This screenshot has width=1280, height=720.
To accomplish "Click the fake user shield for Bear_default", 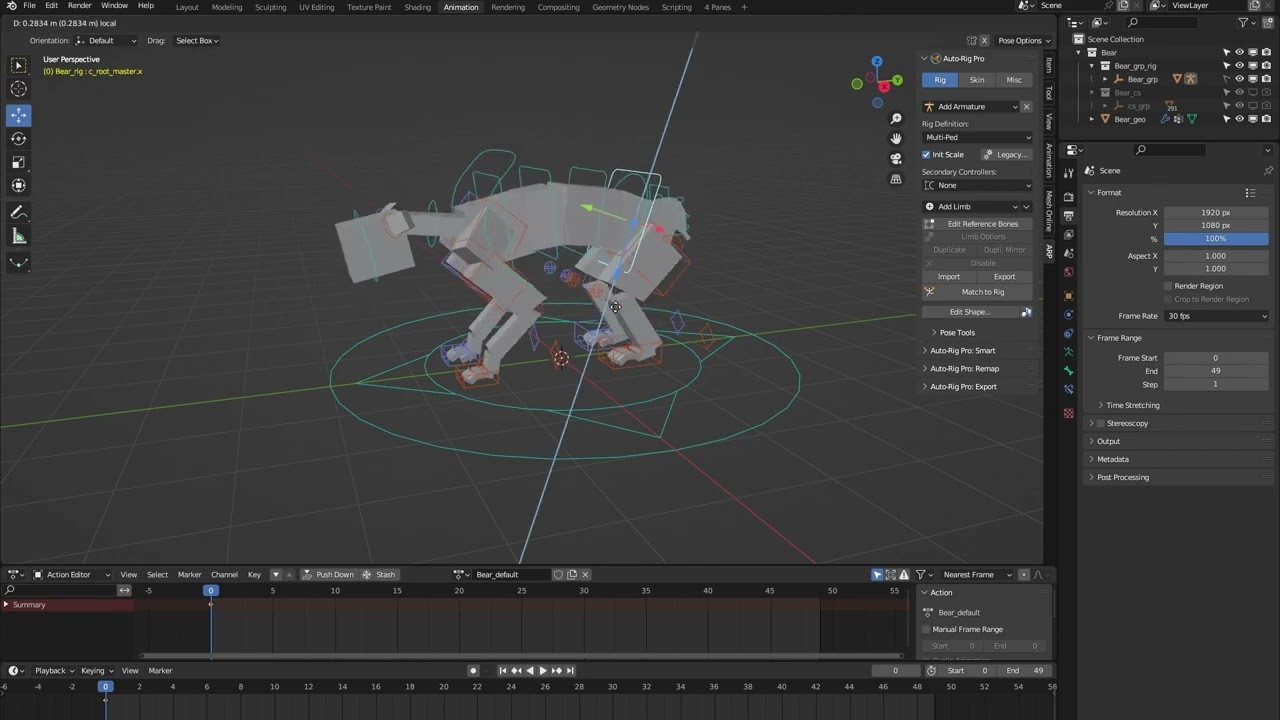I will click(x=558, y=575).
